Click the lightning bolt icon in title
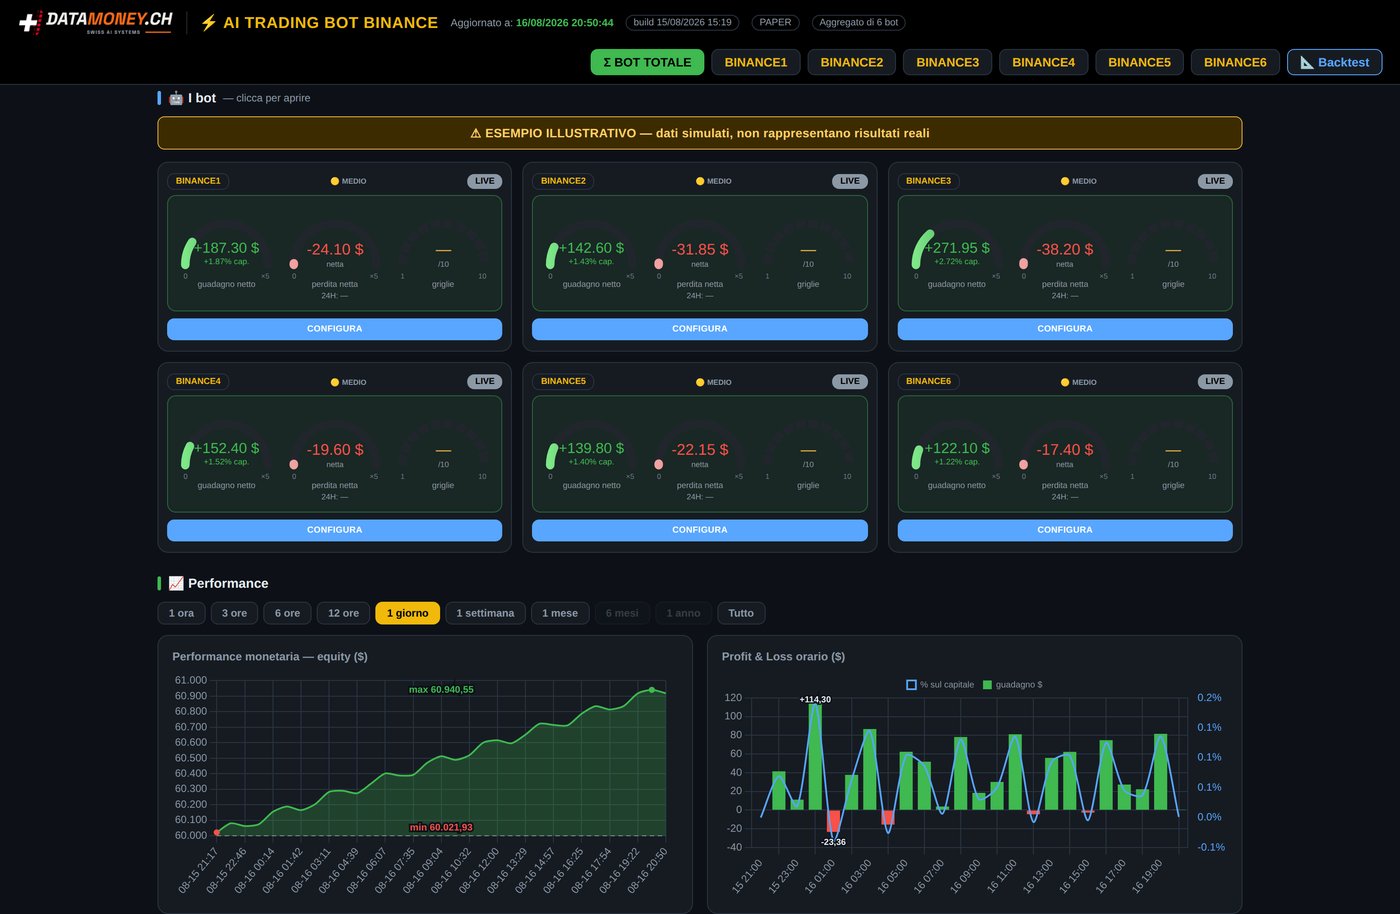 [x=208, y=22]
